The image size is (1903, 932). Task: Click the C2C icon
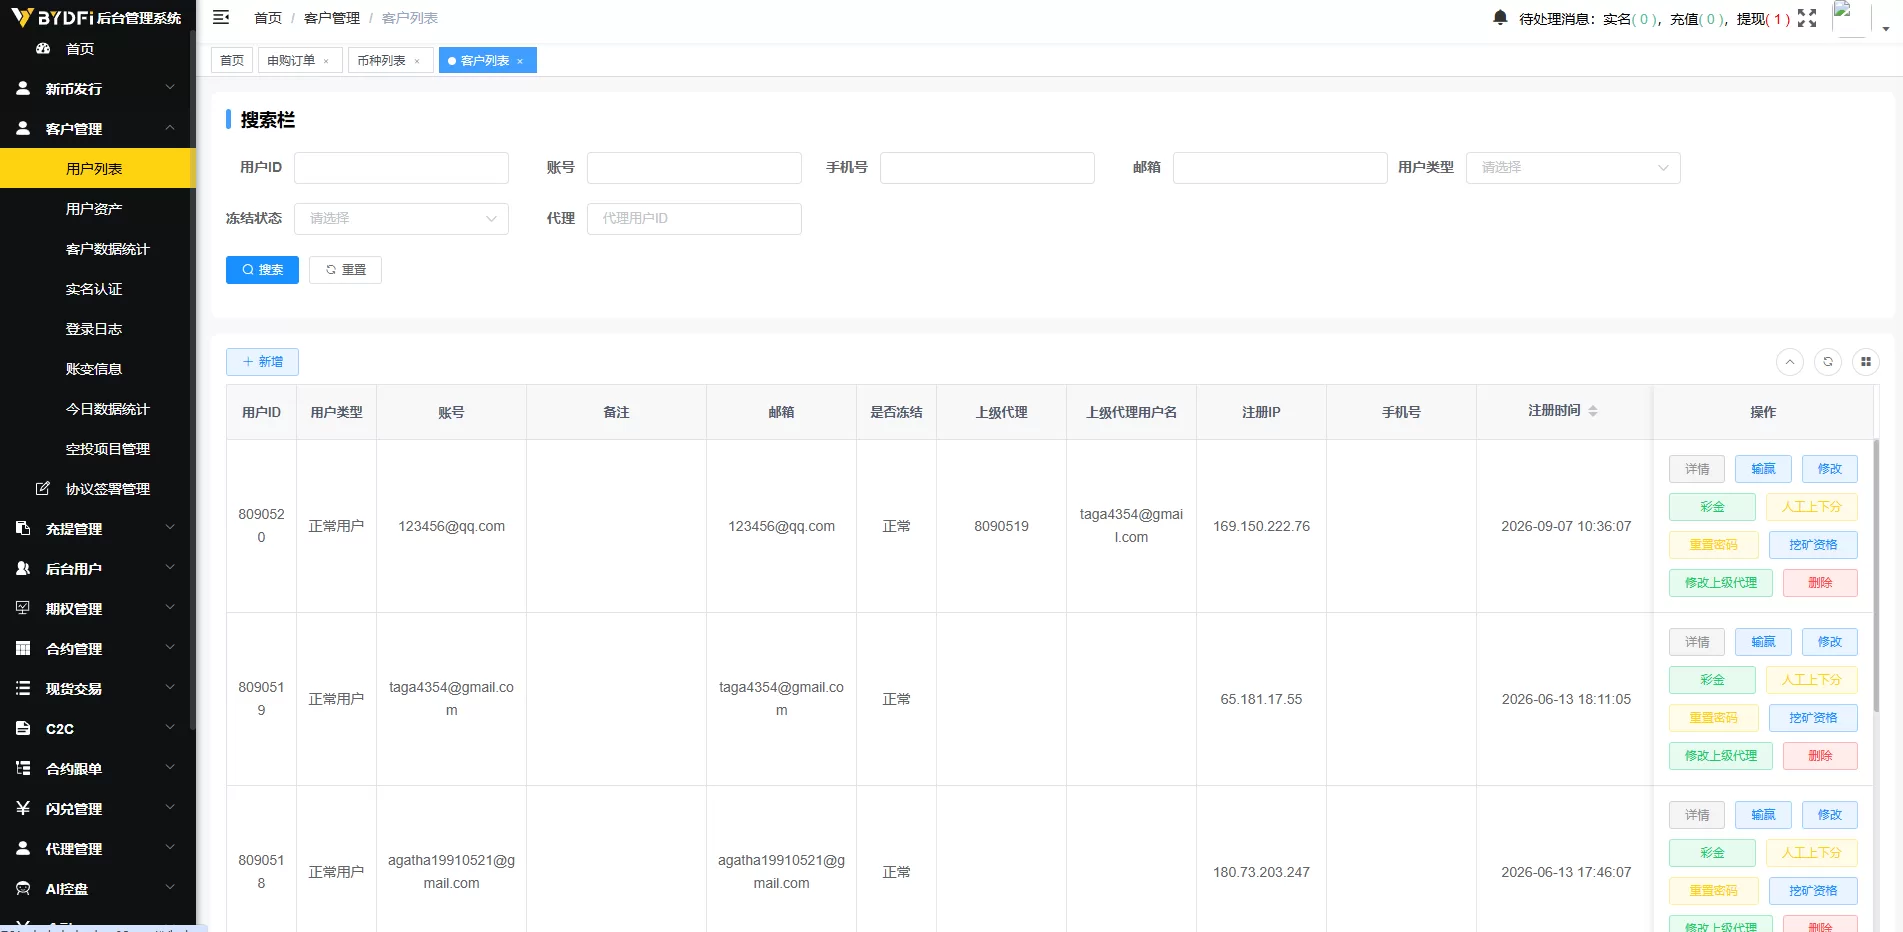[x=23, y=728]
